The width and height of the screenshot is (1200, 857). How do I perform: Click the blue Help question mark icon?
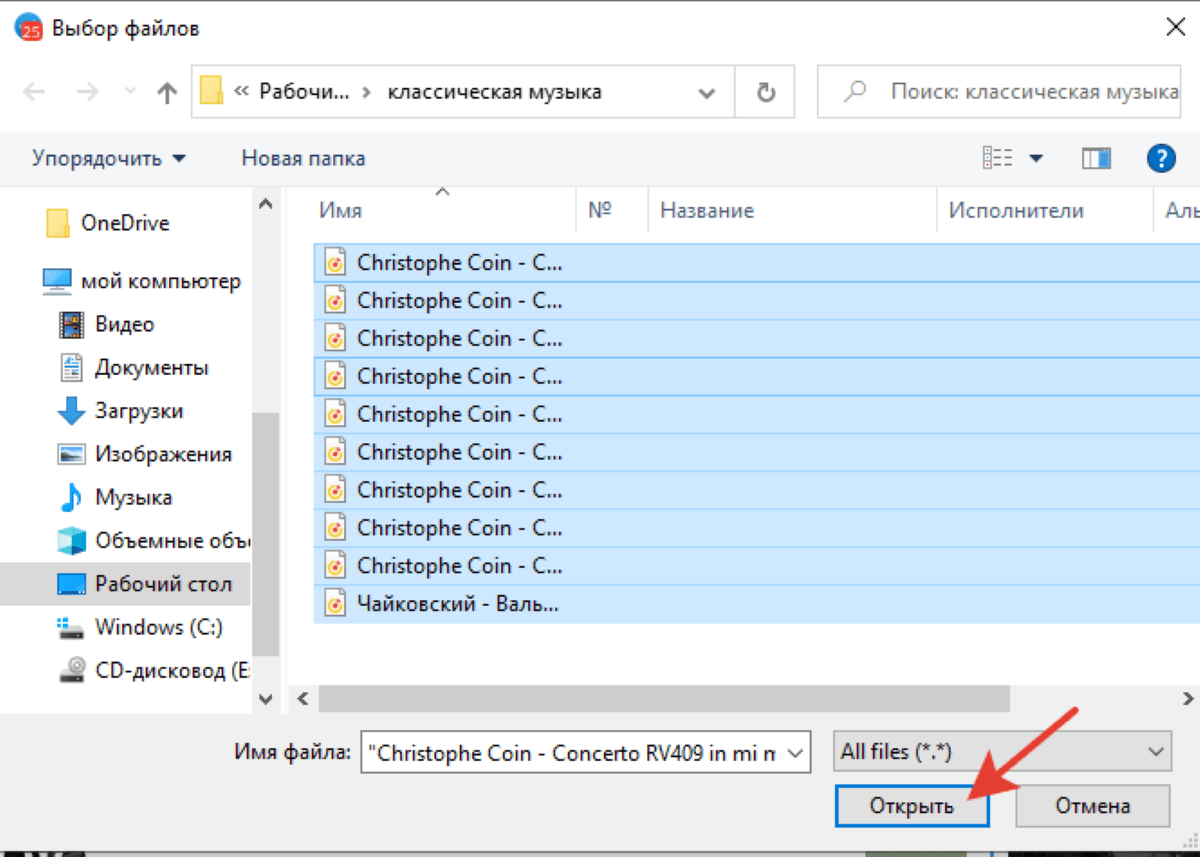[x=1159, y=158]
